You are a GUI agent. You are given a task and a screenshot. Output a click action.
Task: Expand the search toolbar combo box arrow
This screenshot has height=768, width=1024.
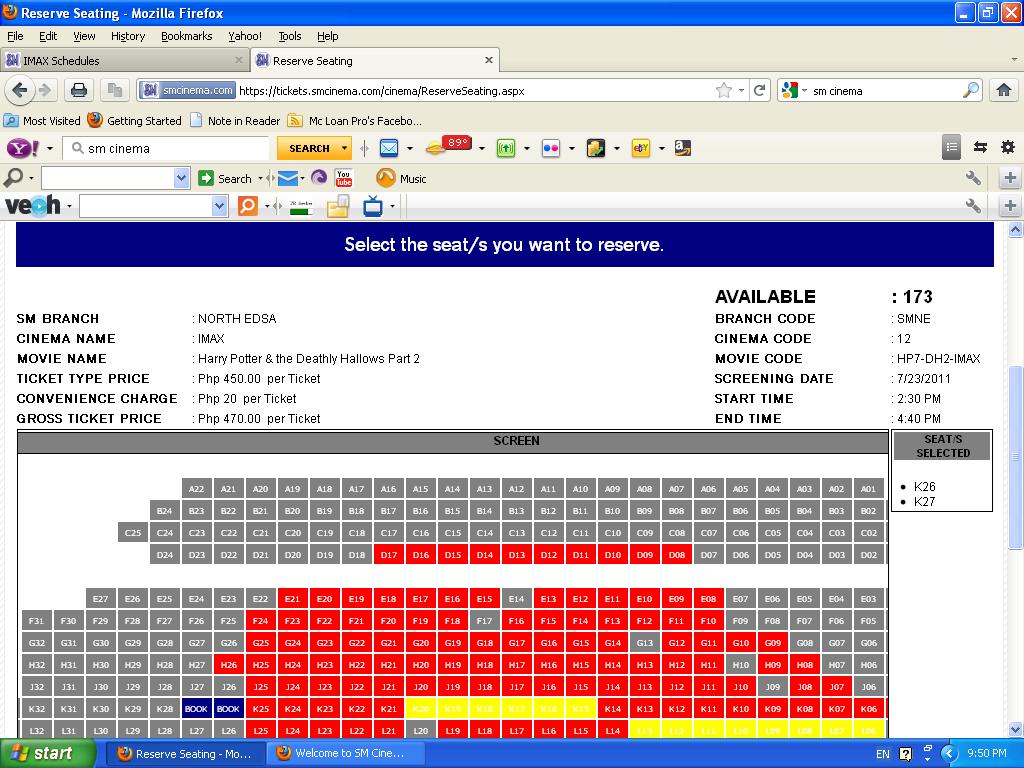tap(181, 178)
